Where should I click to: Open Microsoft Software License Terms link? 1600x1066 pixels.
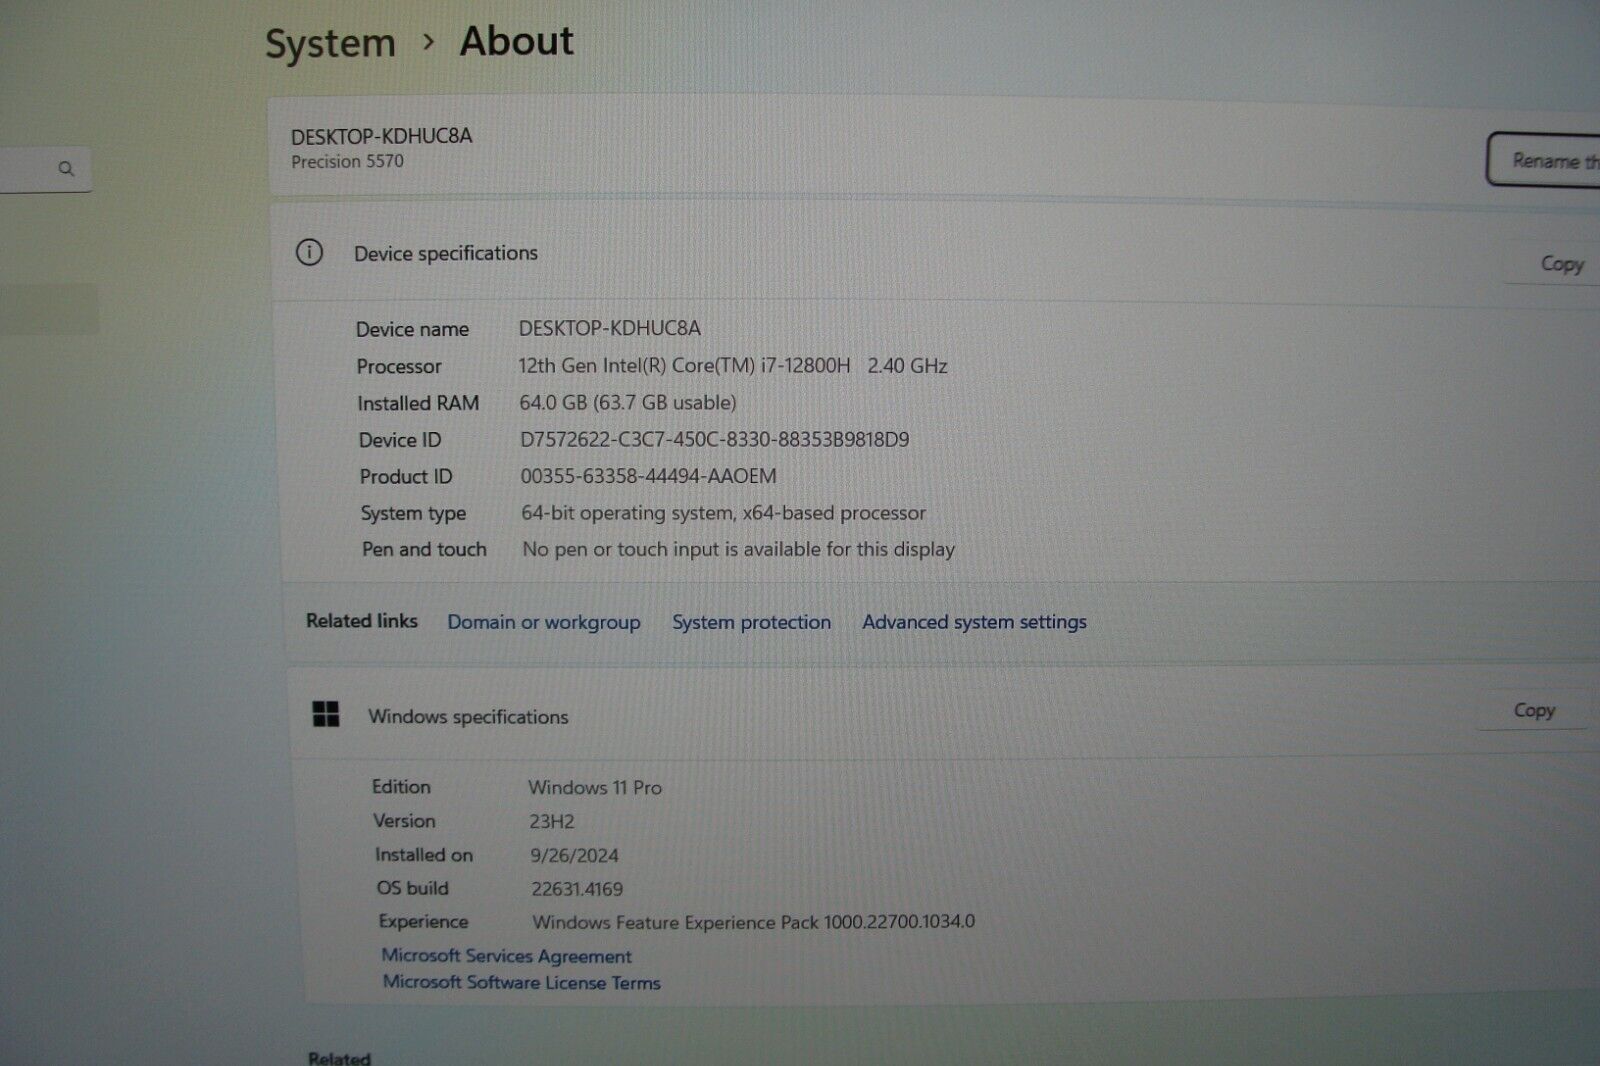521,982
